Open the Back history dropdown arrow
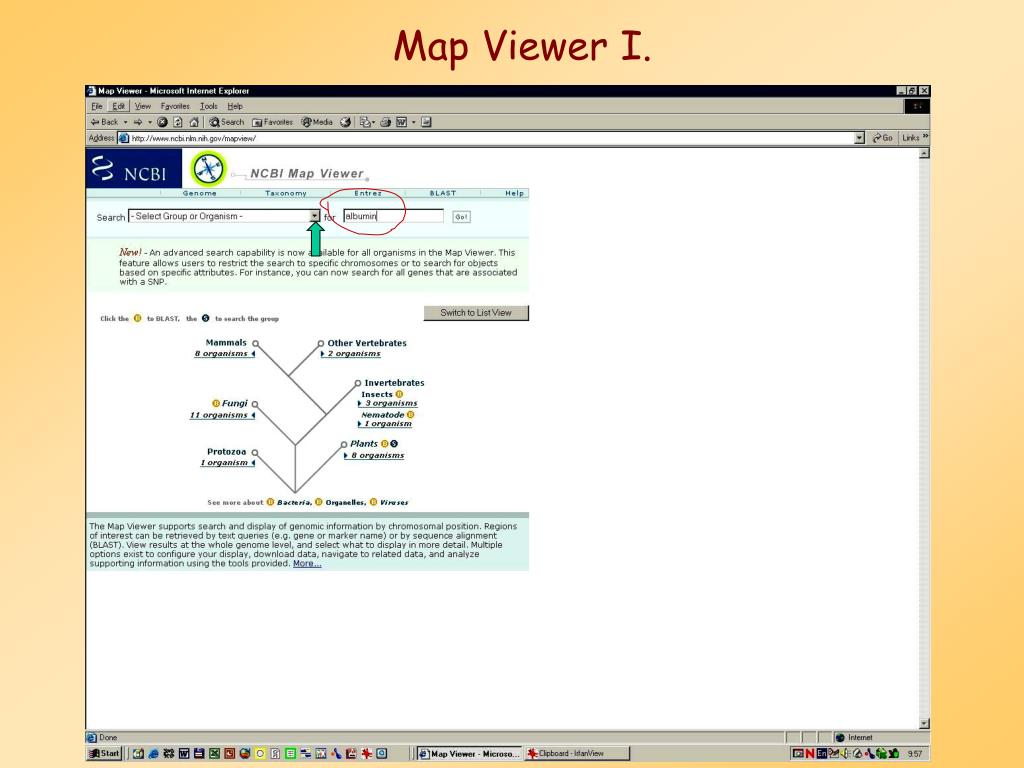The image size is (1024, 768). [x=126, y=122]
